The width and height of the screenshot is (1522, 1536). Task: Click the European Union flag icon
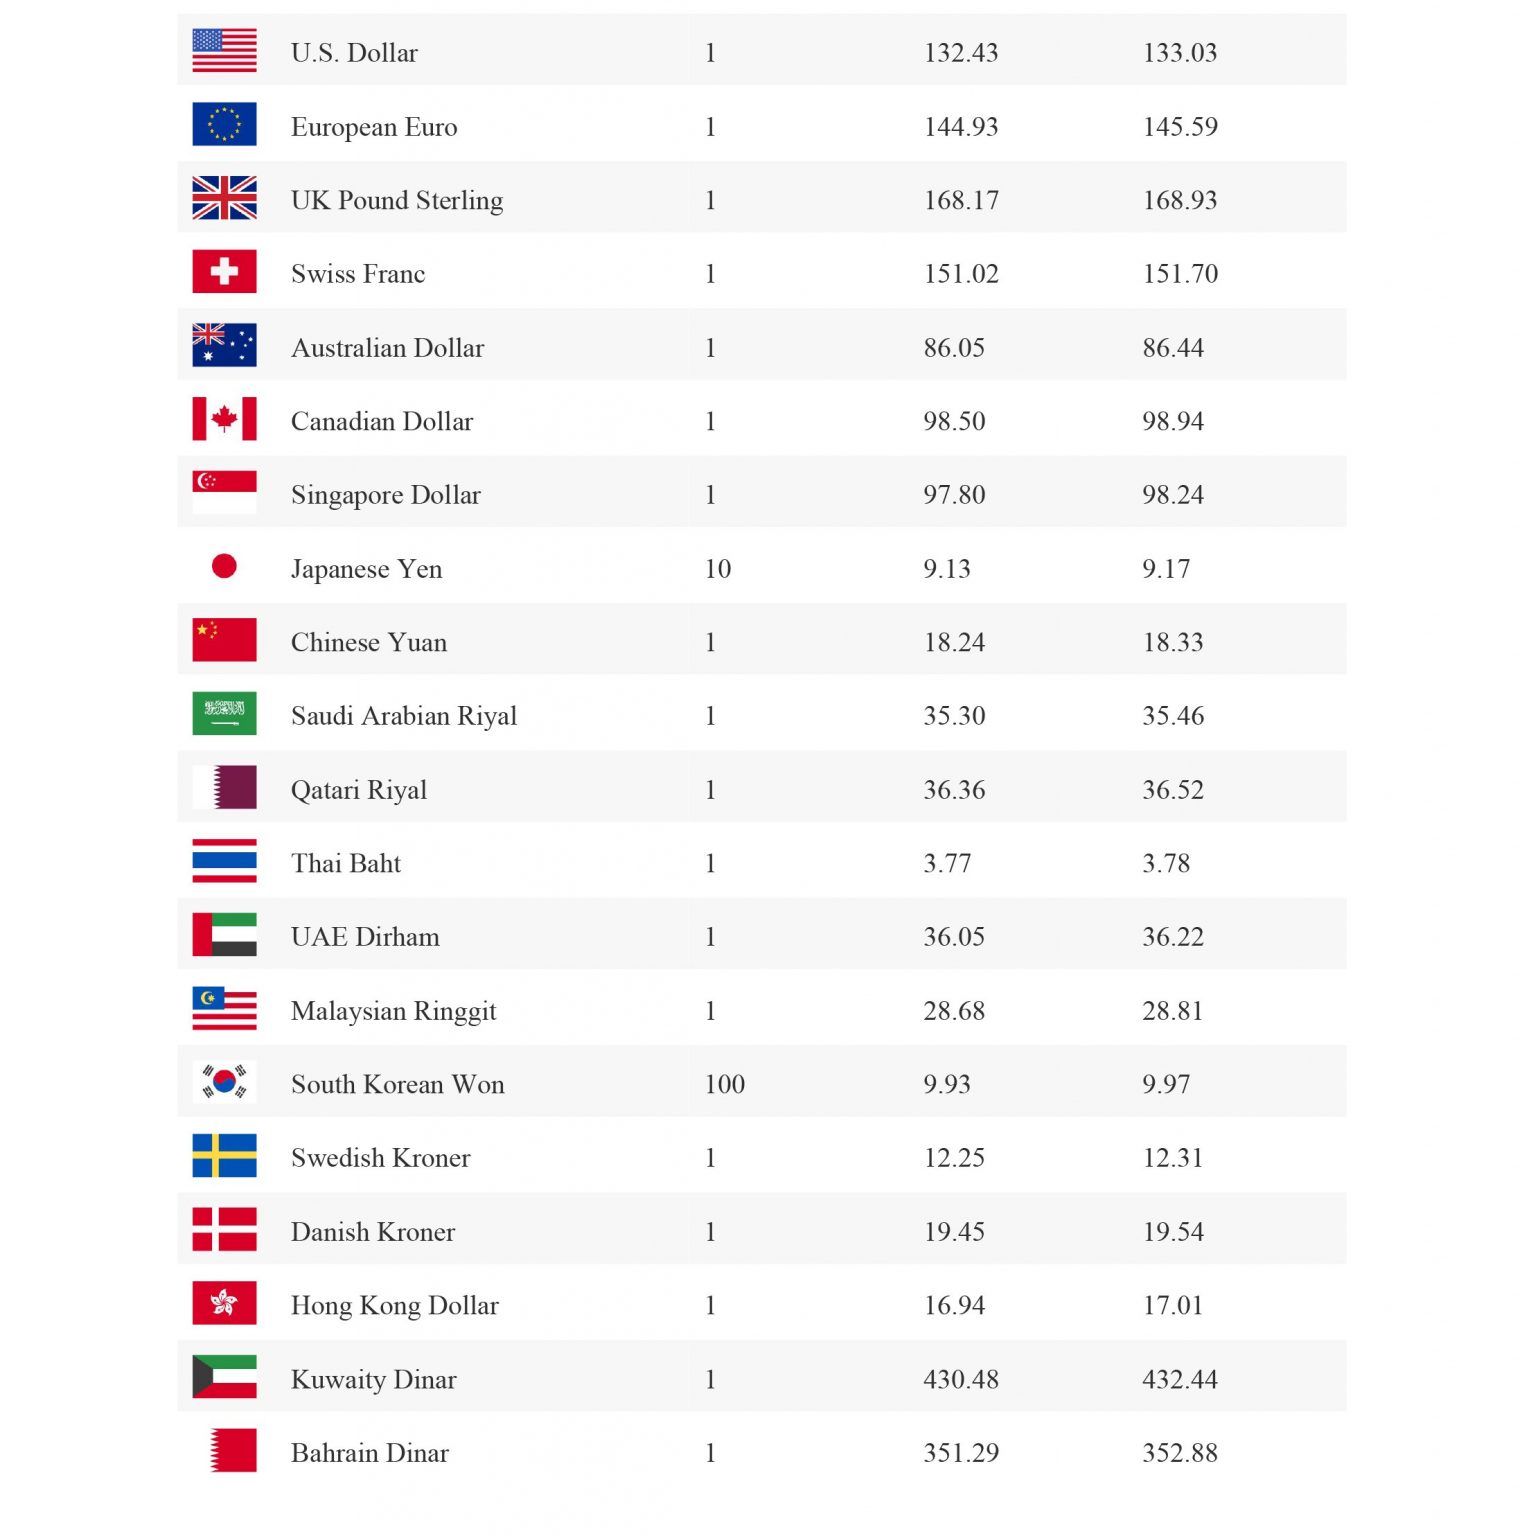pyautogui.click(x=224, y=125)
